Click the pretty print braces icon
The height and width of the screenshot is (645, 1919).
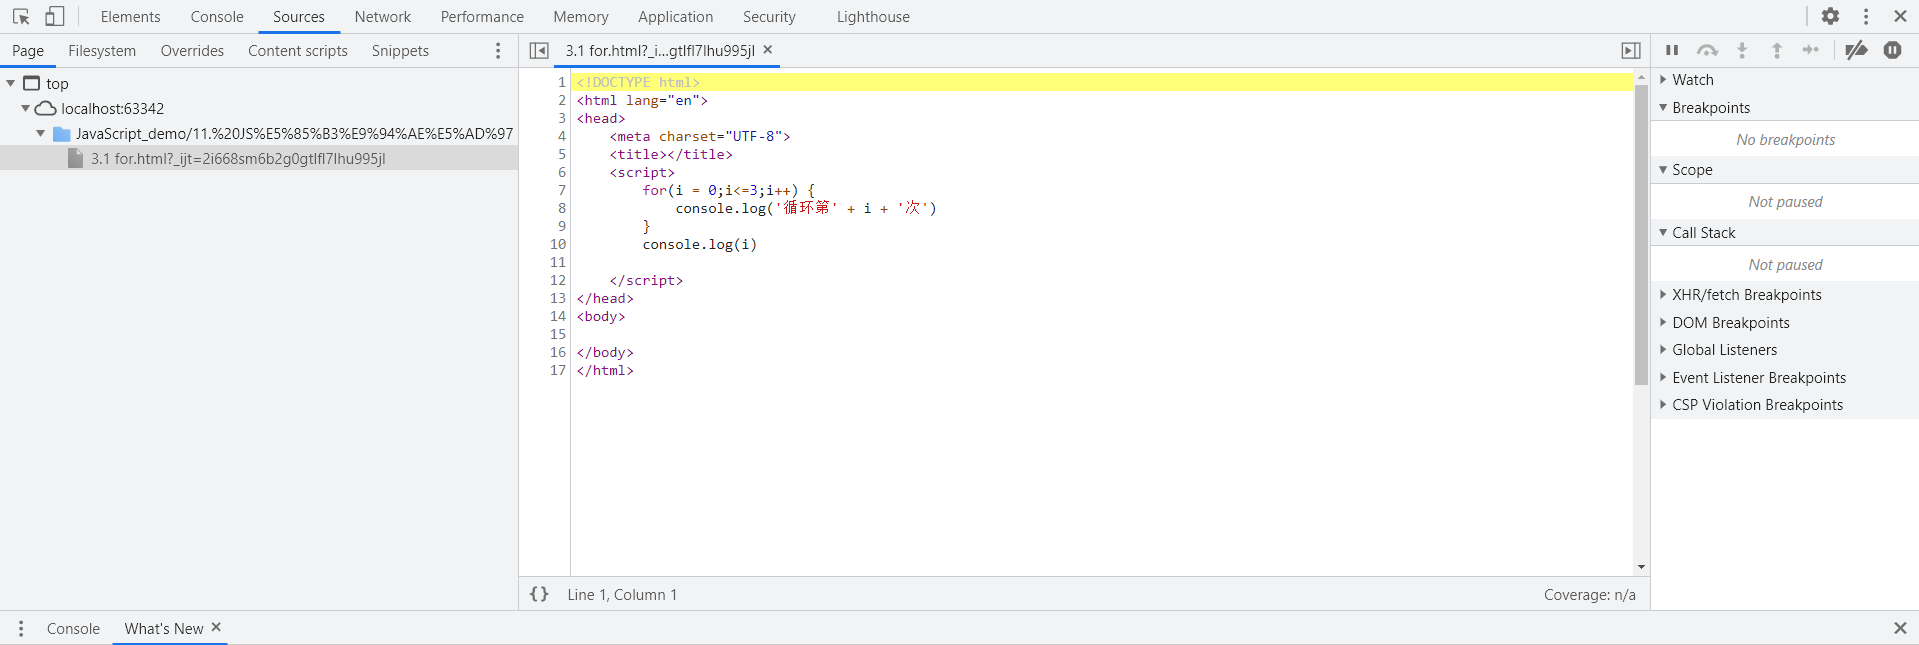(539, 594)
